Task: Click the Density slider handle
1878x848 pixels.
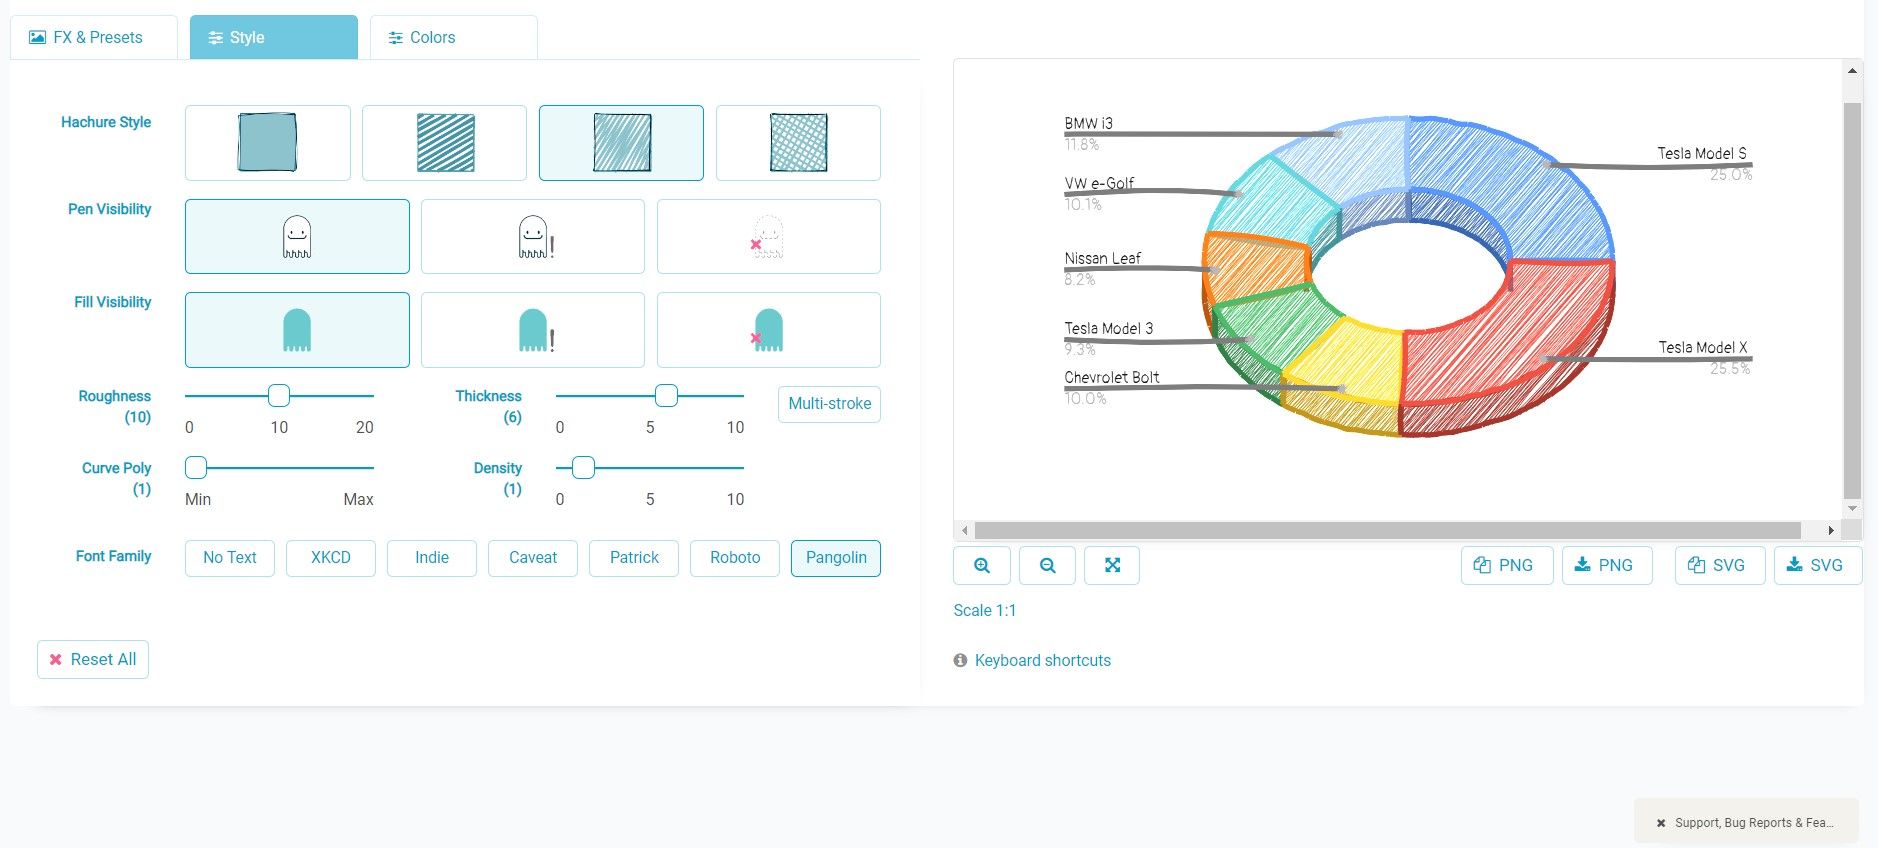Action: coord(583,467)
